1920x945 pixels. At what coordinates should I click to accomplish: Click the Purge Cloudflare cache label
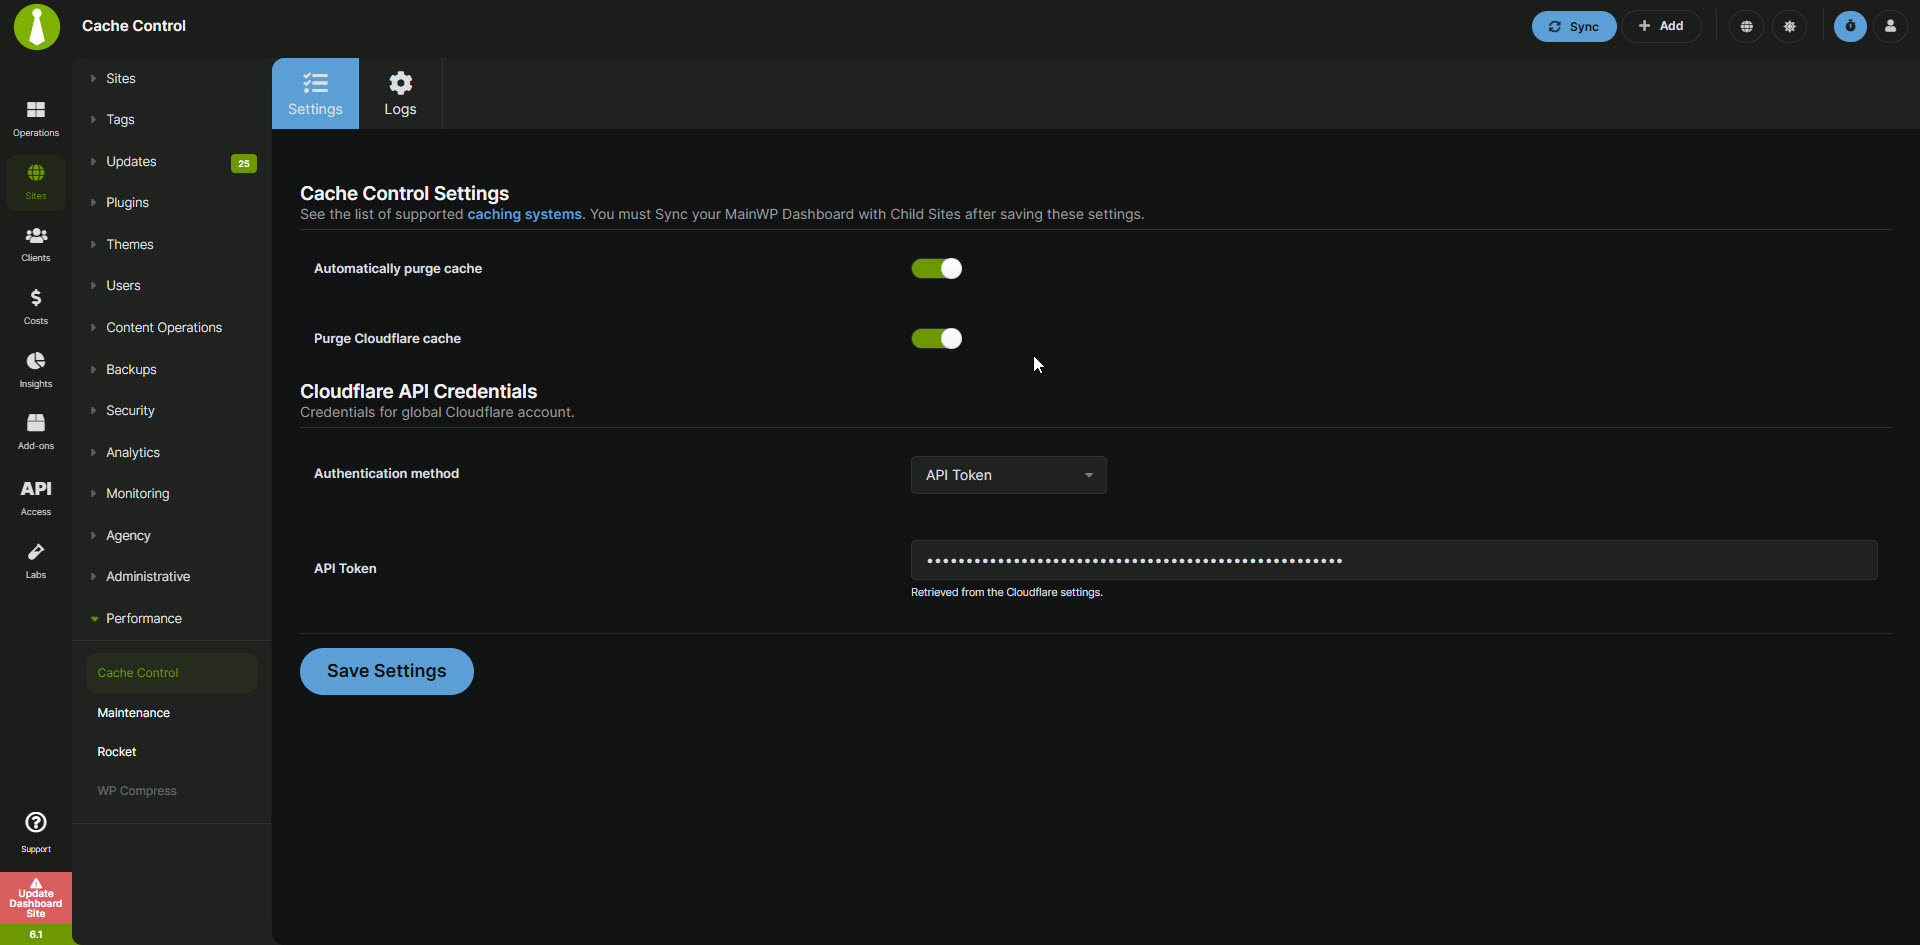click(387, 338)
